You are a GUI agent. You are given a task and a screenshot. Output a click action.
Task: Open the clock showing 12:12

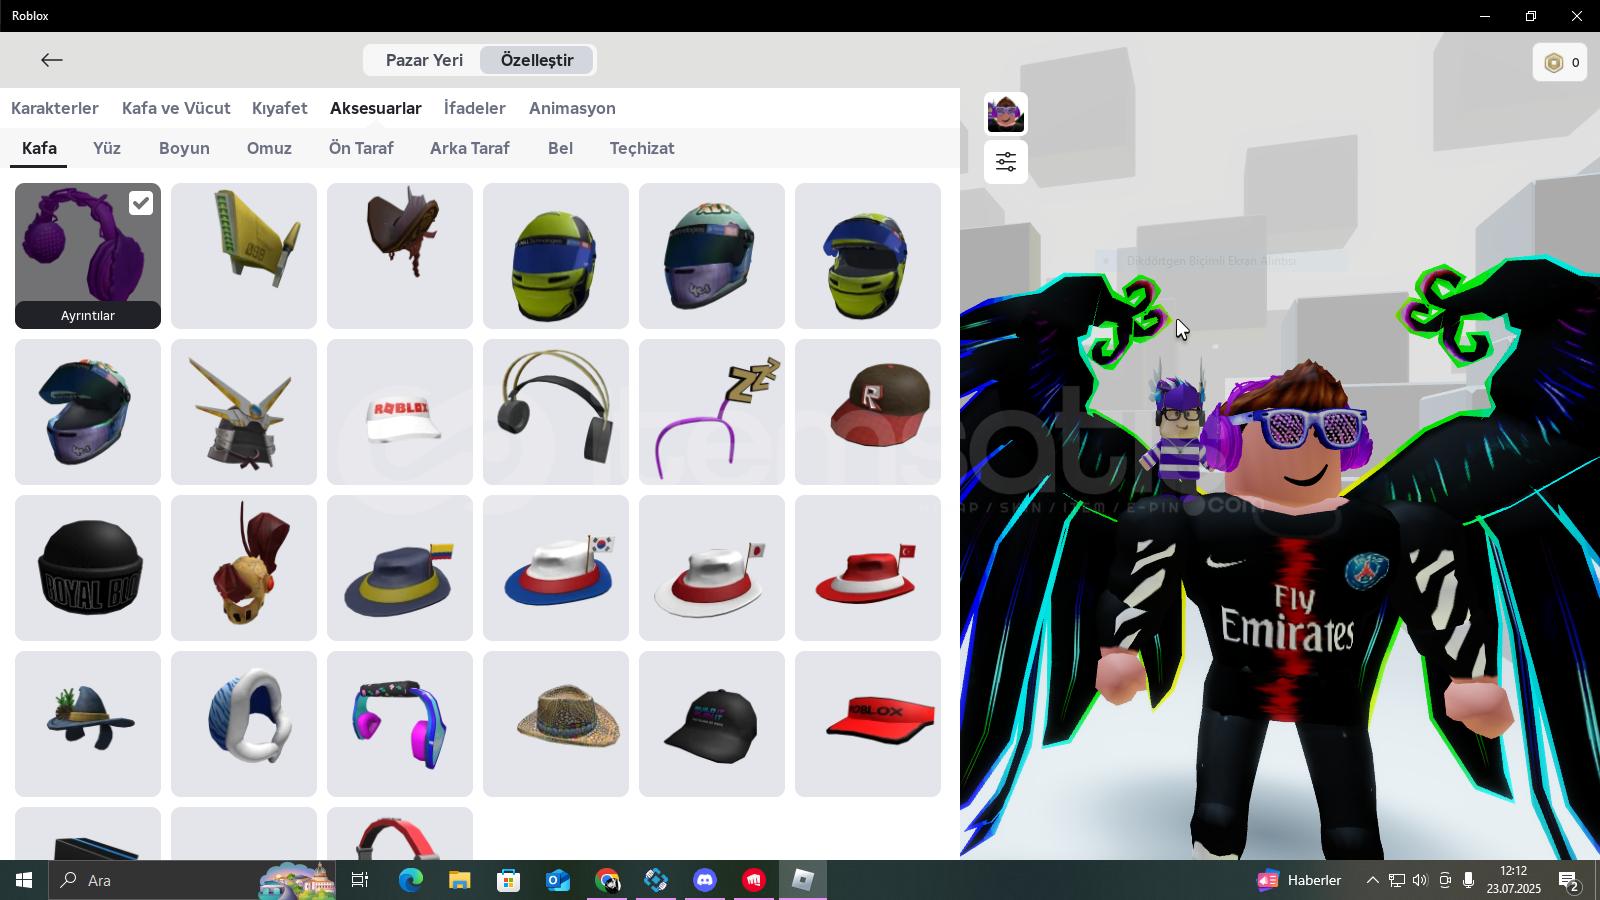(1514, 880)
